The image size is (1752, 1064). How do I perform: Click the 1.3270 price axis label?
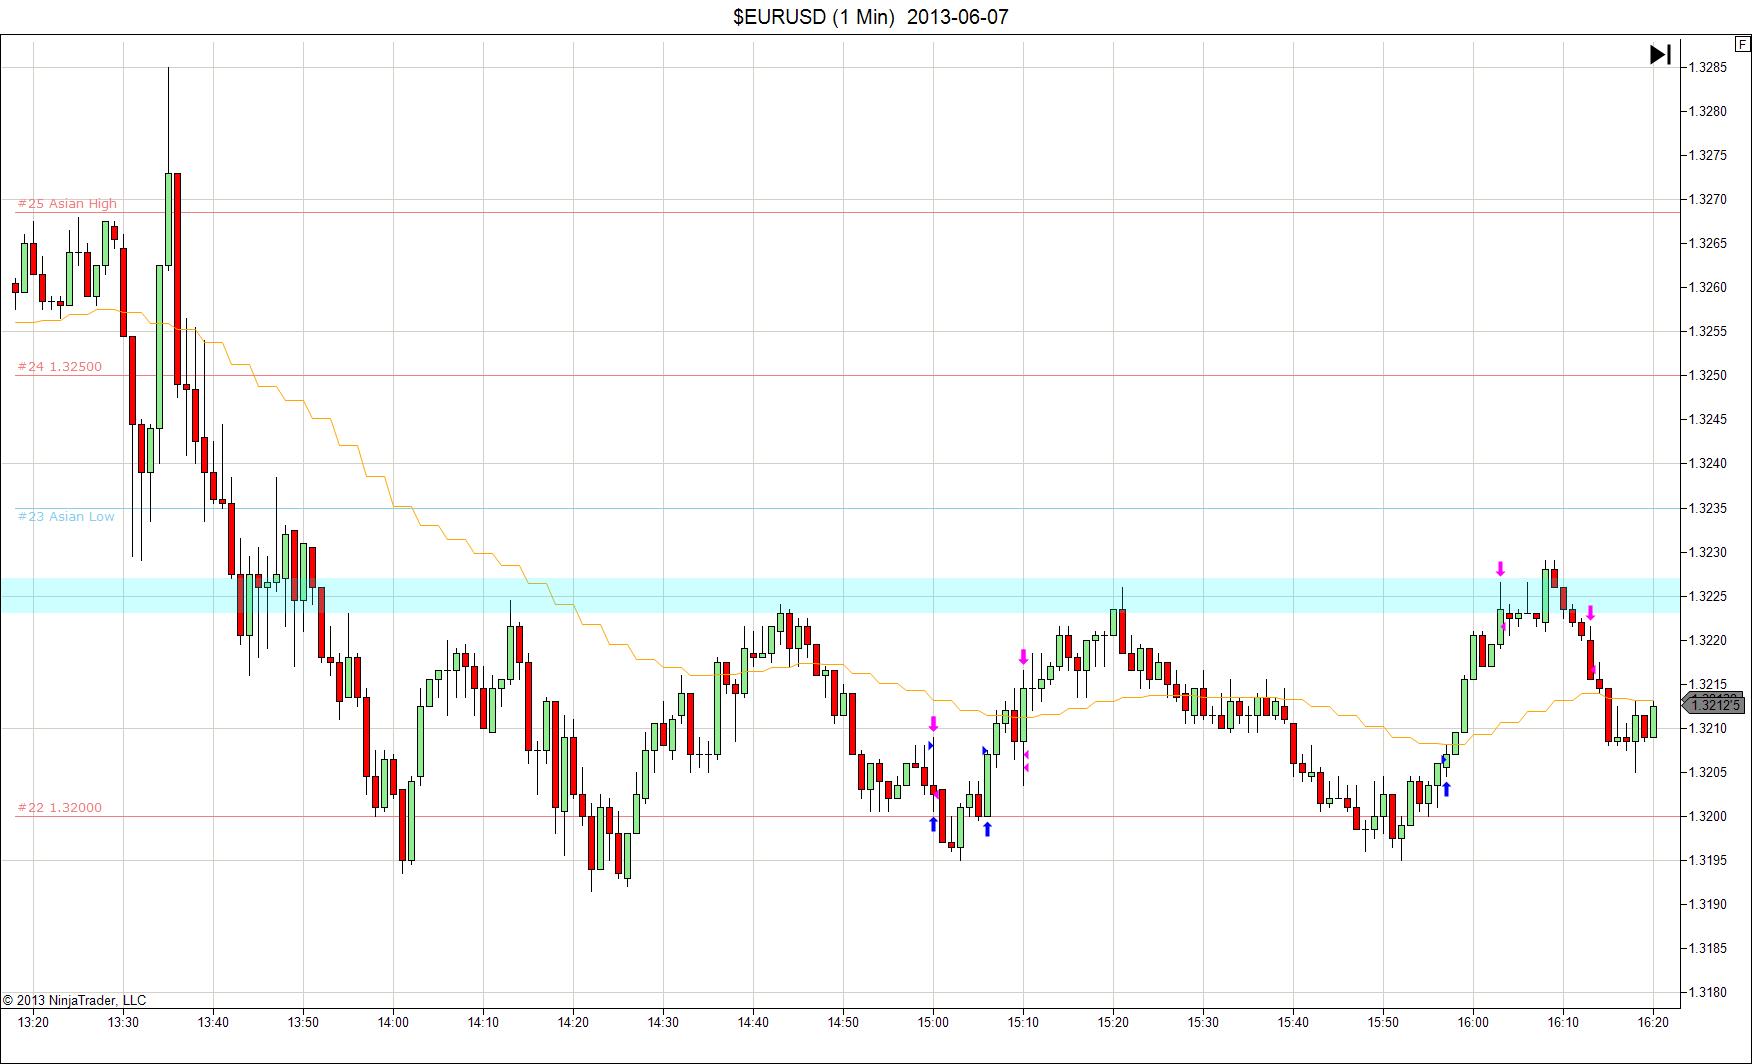pyautogui.click(x=1707, y=200)
